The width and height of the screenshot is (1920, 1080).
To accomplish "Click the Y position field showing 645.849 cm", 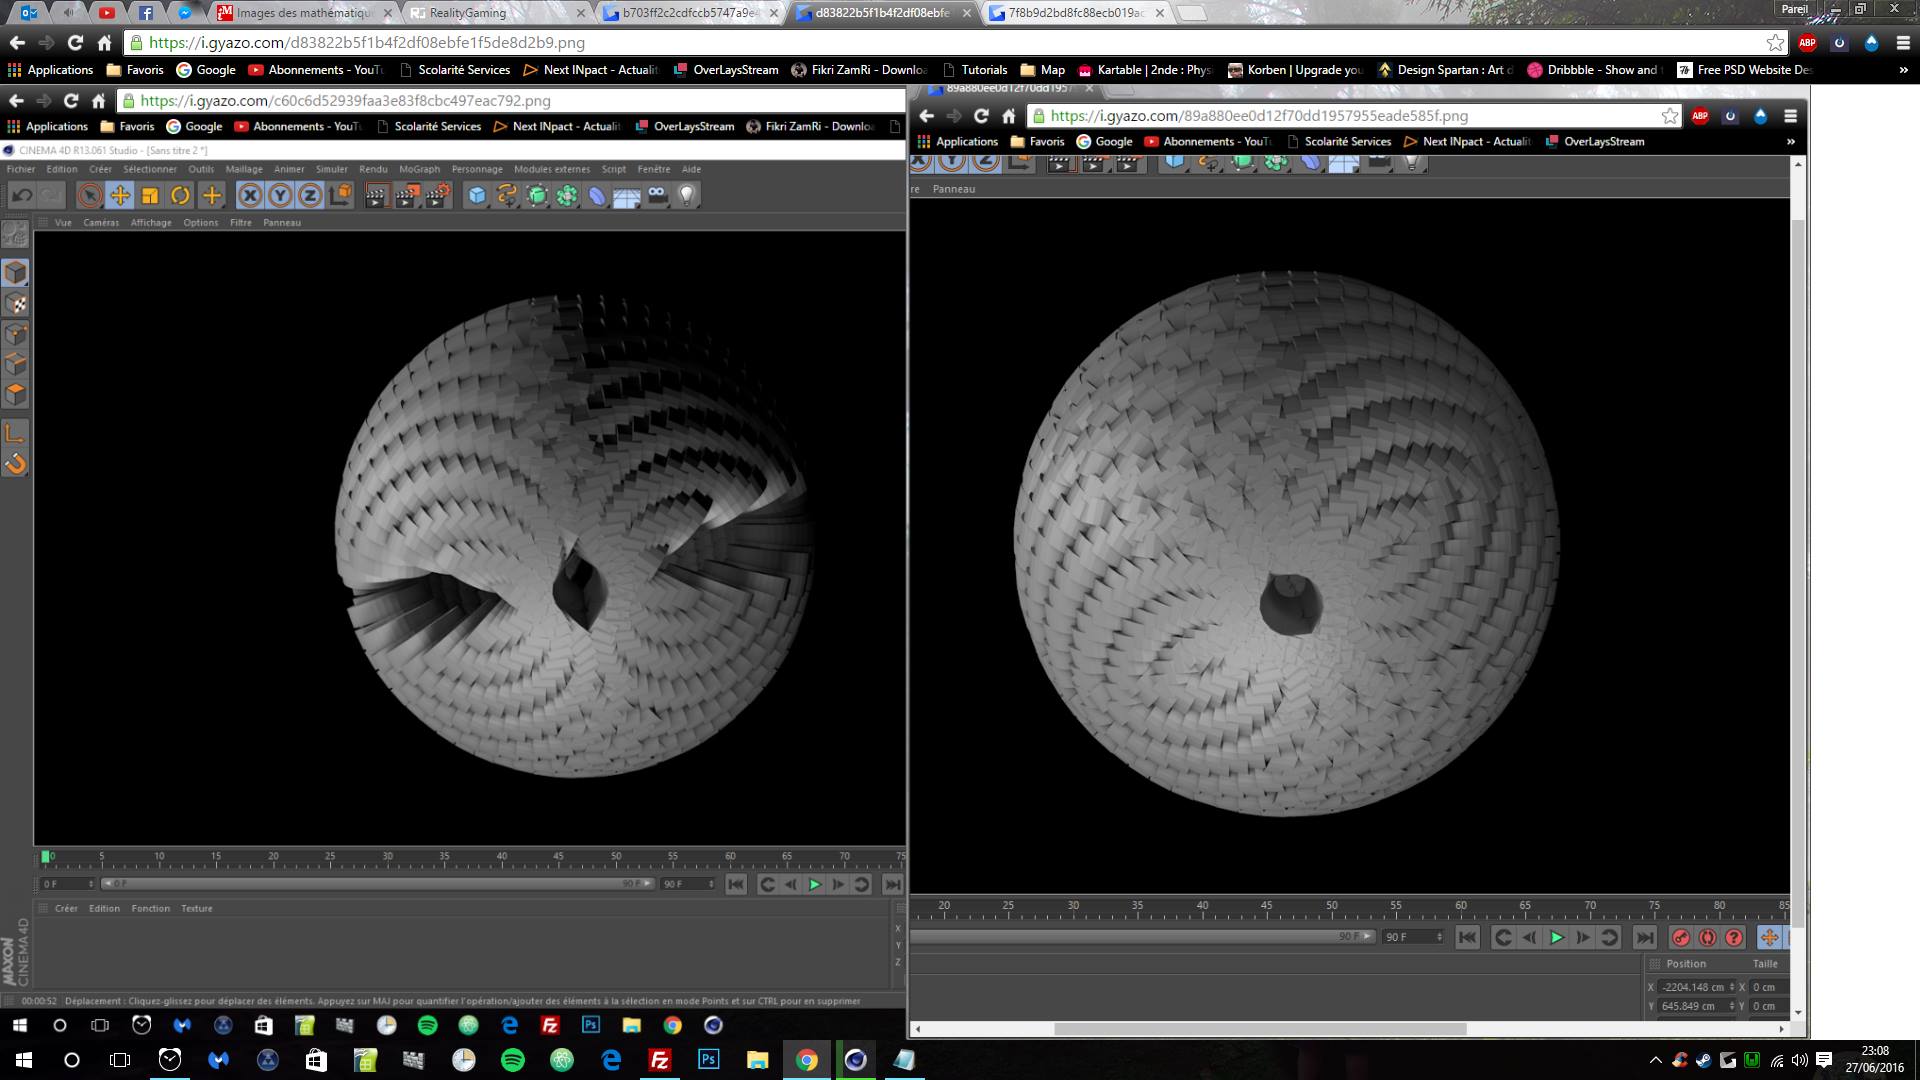I will (x=1696, y=1006).
